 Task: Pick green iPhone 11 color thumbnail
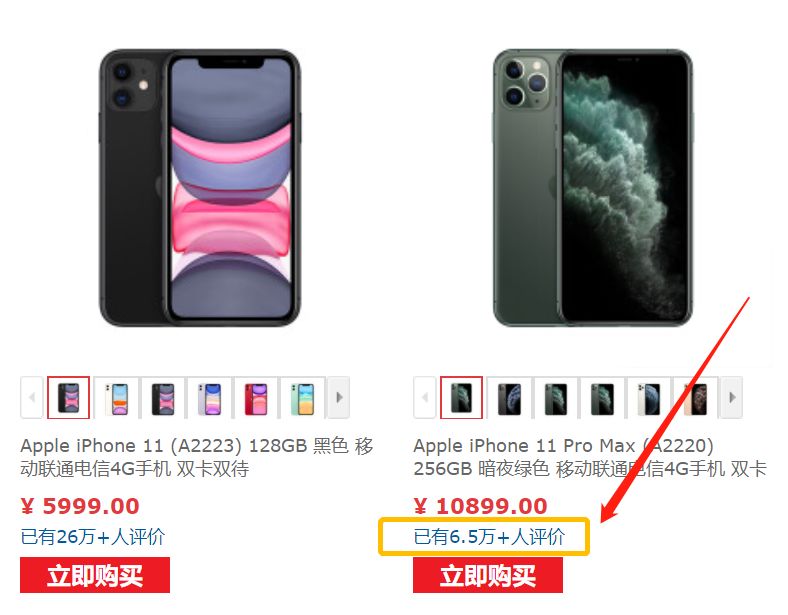pyautogui.click(x=303, y=397)
